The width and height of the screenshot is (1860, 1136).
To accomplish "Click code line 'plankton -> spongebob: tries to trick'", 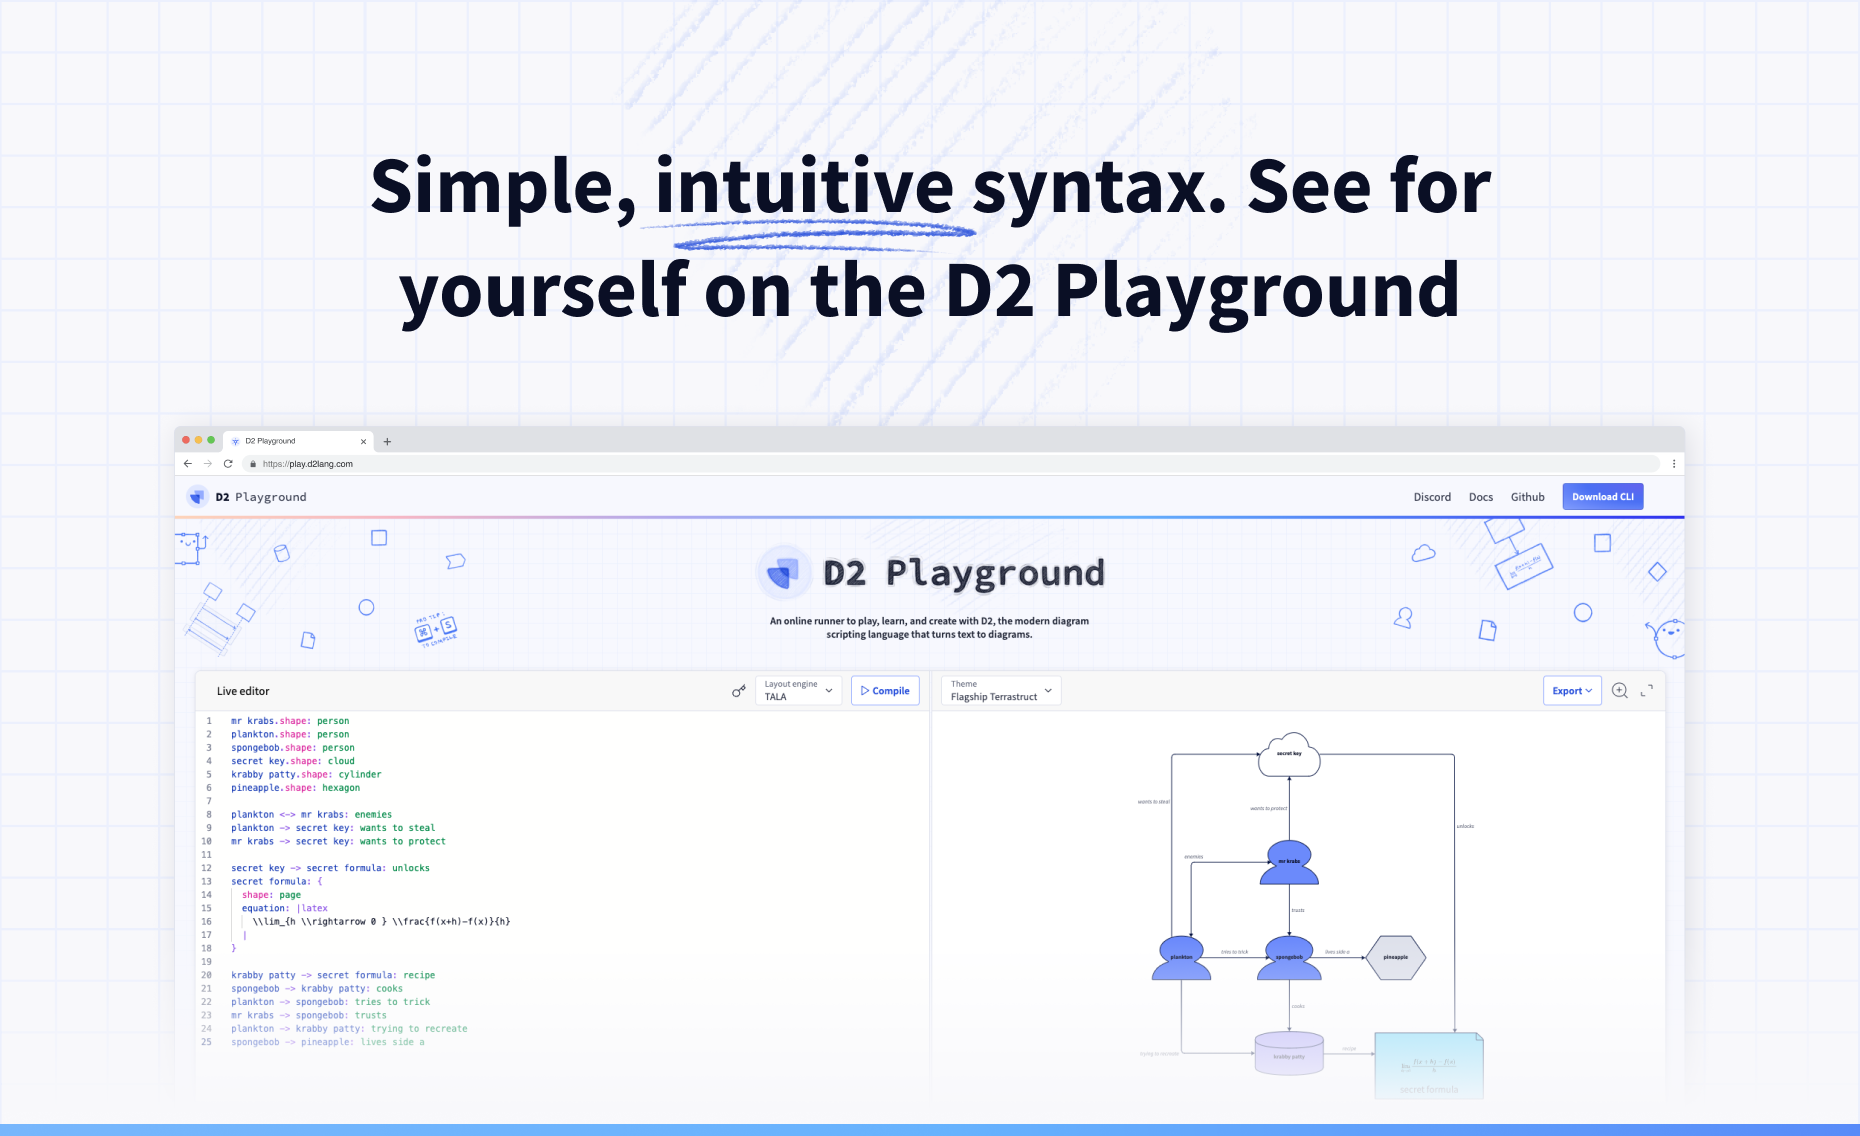I will pyautogui.click(x=330, y=1002).
